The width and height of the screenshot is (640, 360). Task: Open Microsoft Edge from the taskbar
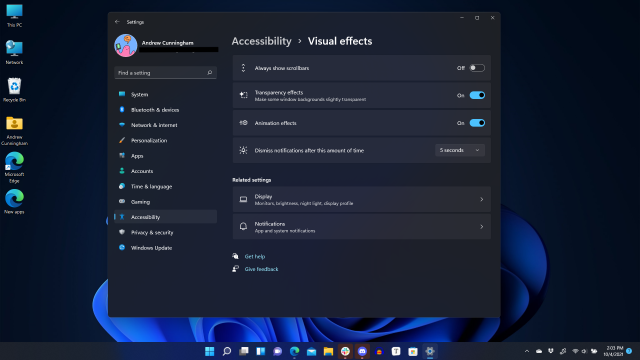[294, 351]
